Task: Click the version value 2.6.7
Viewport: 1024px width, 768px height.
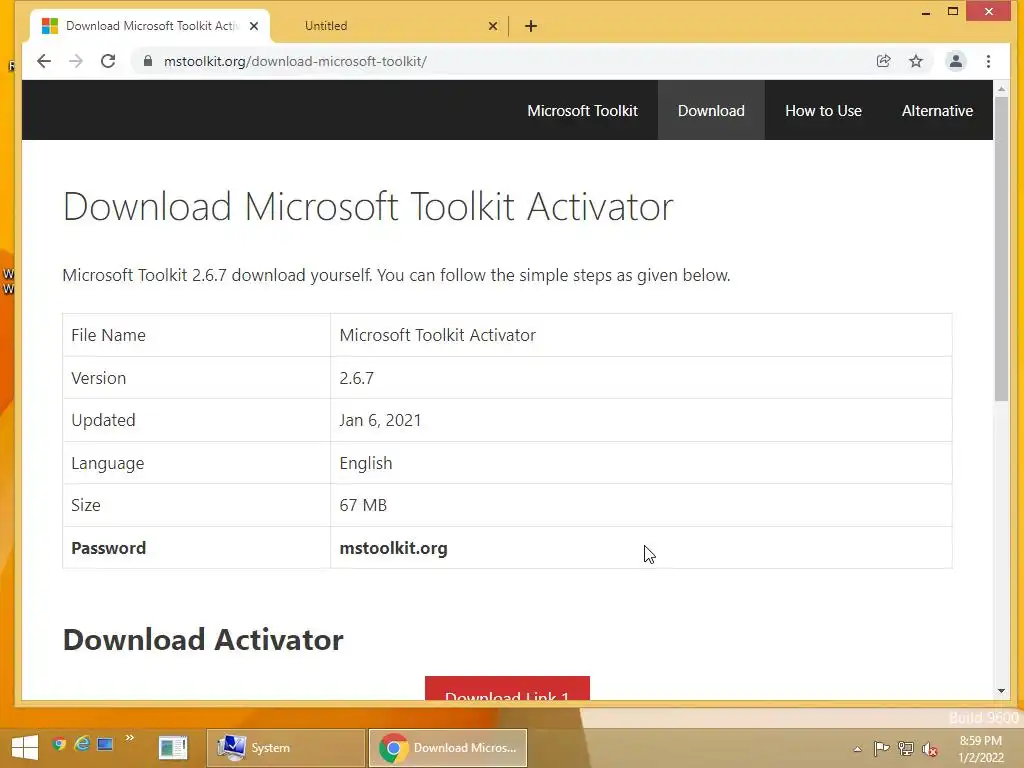Action: pyautogui.click(x=357, y=378)
